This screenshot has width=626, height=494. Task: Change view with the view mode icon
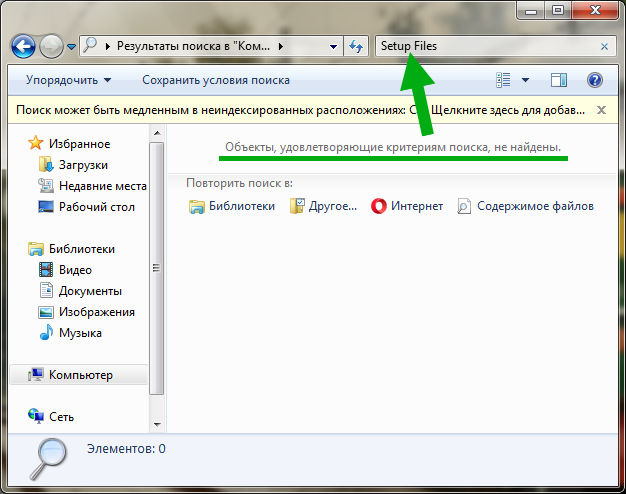coord(503,80)
